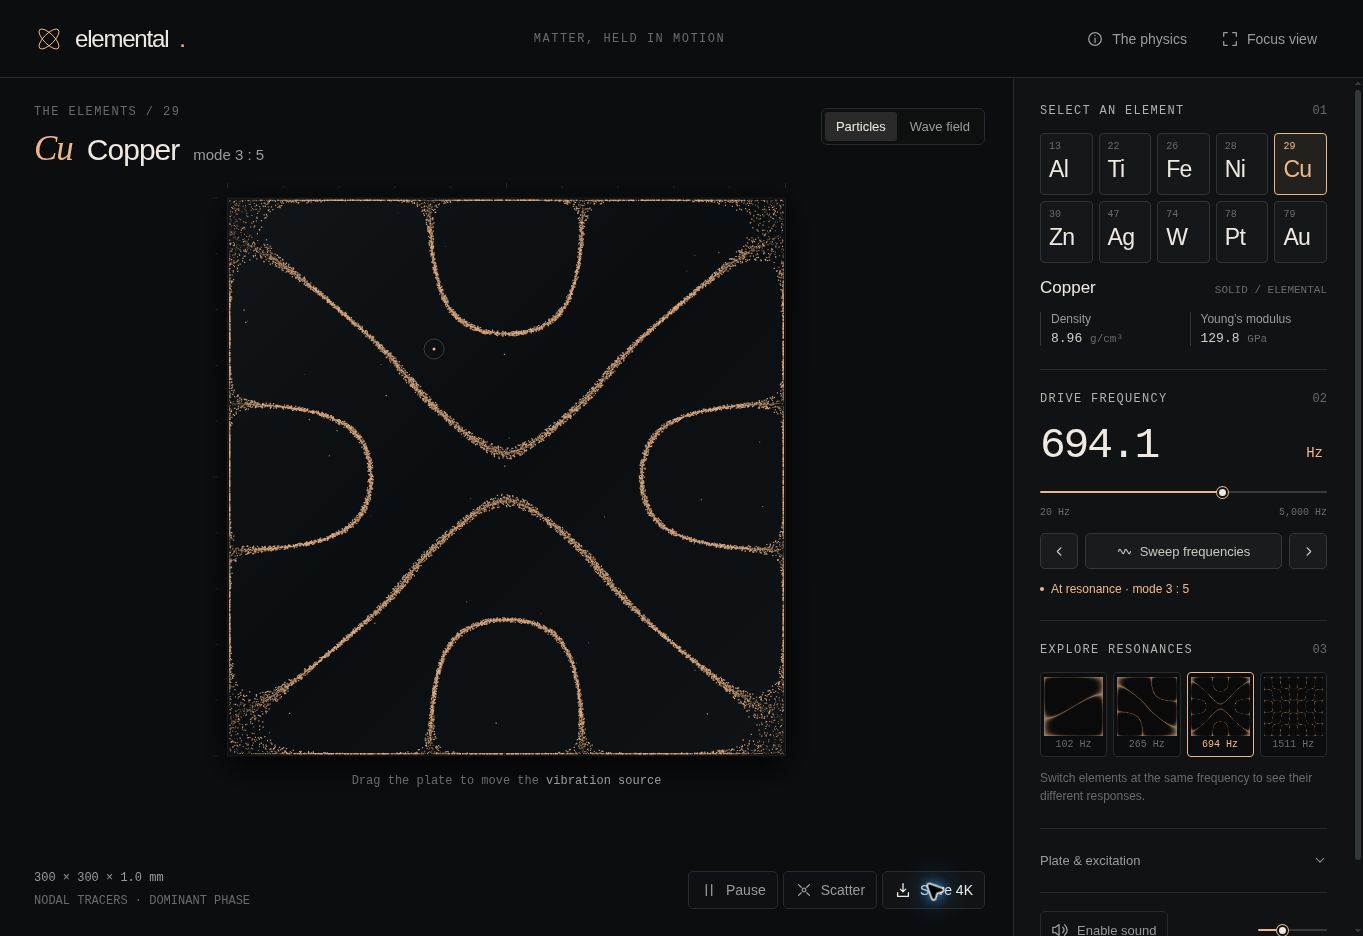Click the speaker icon in Enable sound
The width and height of the screenshot is (1363, 936).
click(1060, 930)
